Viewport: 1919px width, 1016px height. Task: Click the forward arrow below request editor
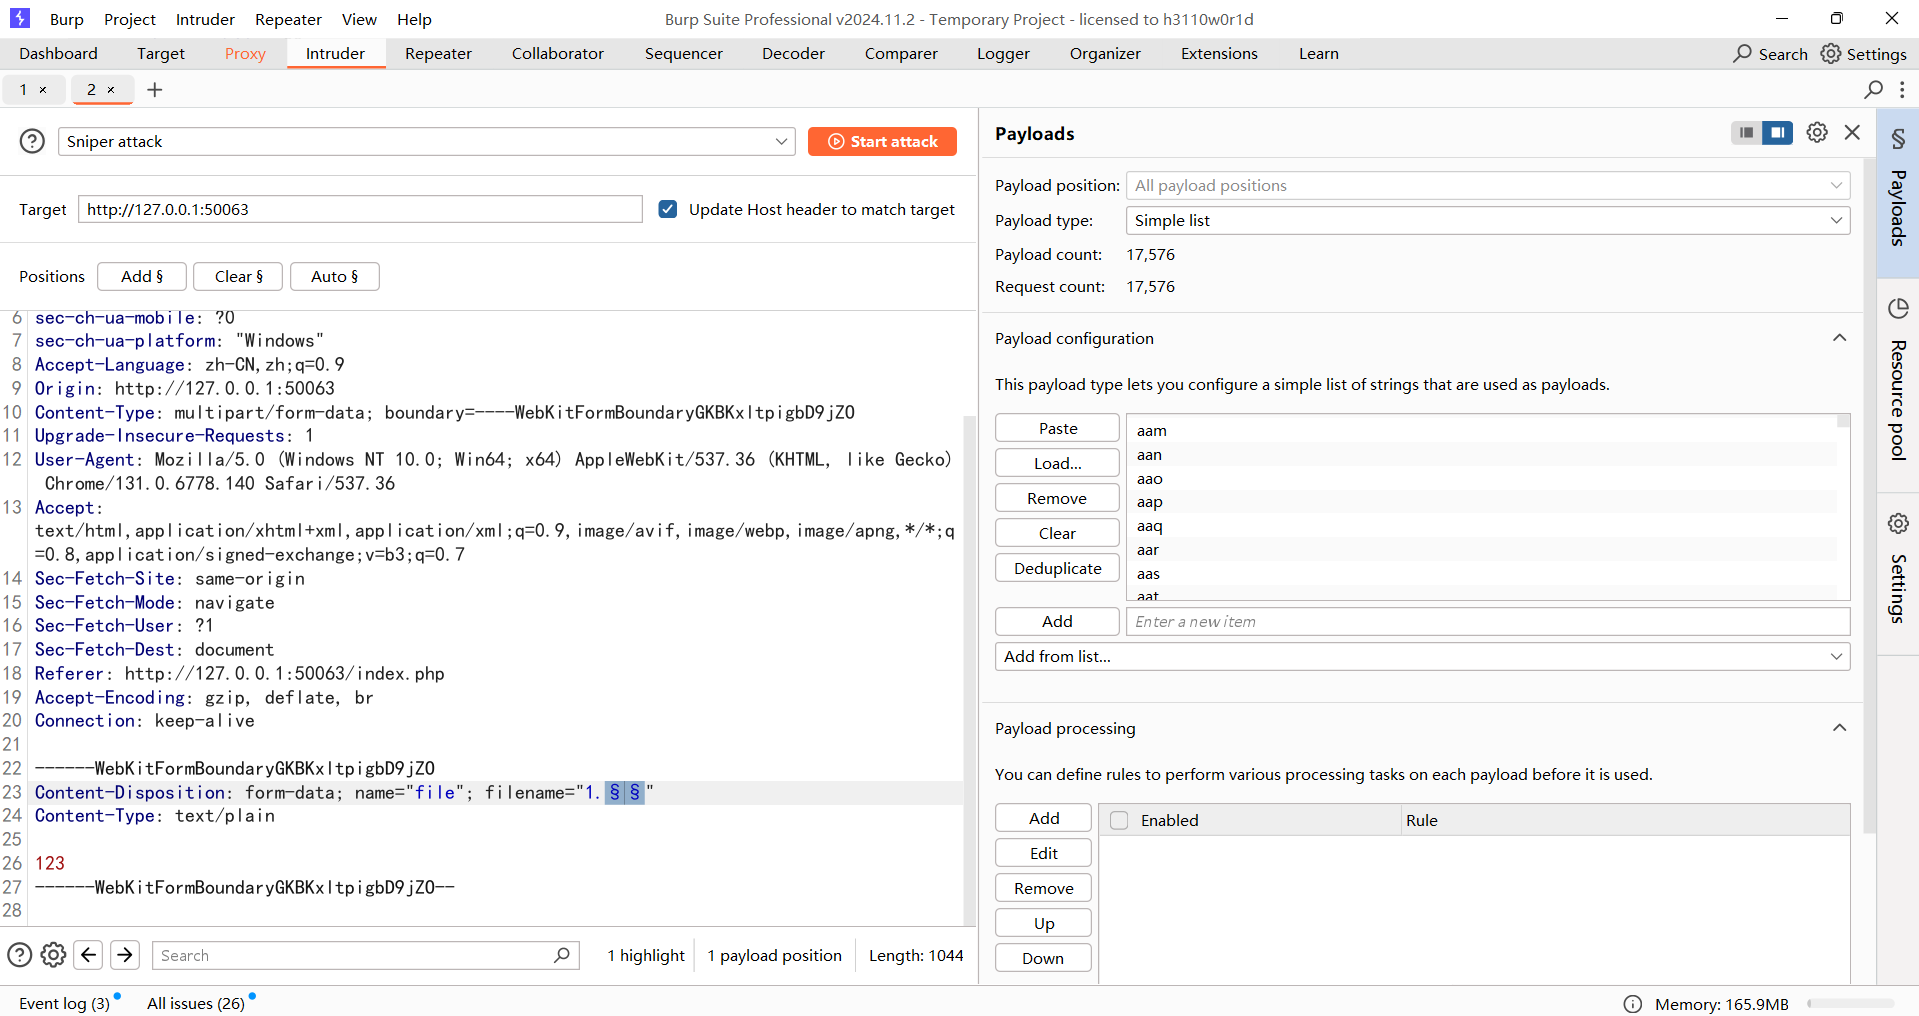(125, 955)
